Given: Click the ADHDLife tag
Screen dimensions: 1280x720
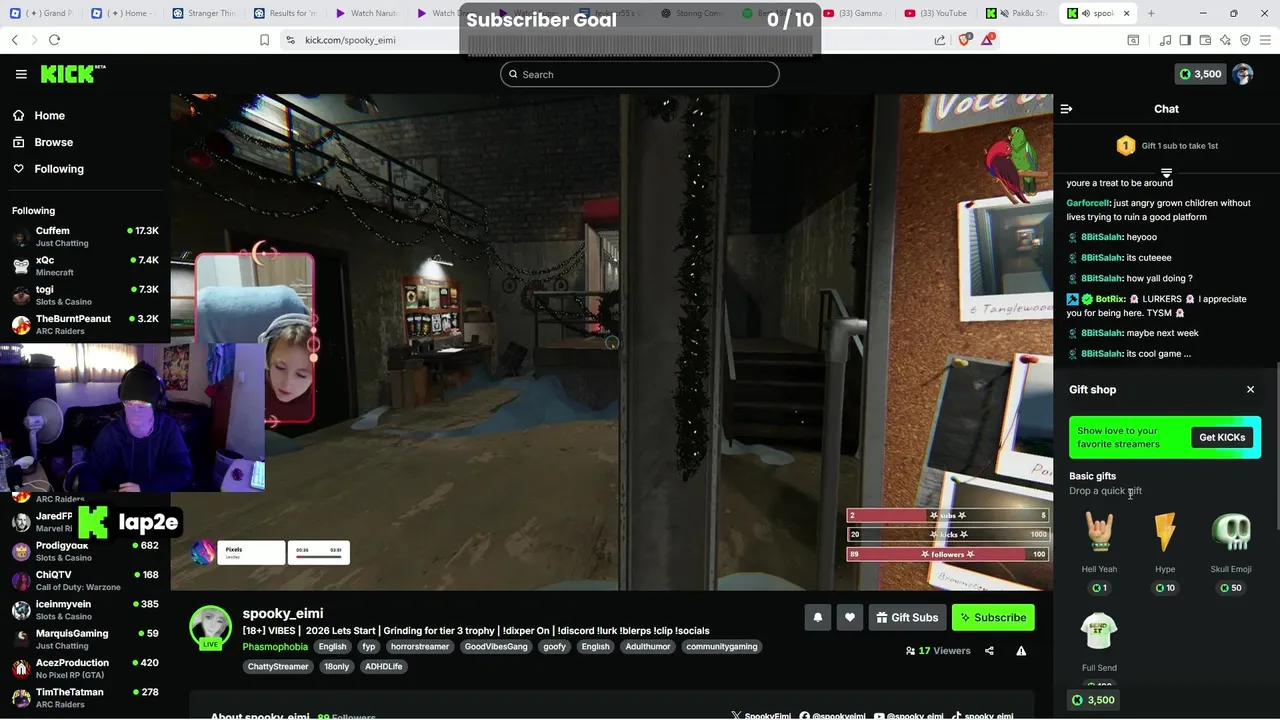Looking at the screenshot, I should pyautogui.click(x=384, y=667).
